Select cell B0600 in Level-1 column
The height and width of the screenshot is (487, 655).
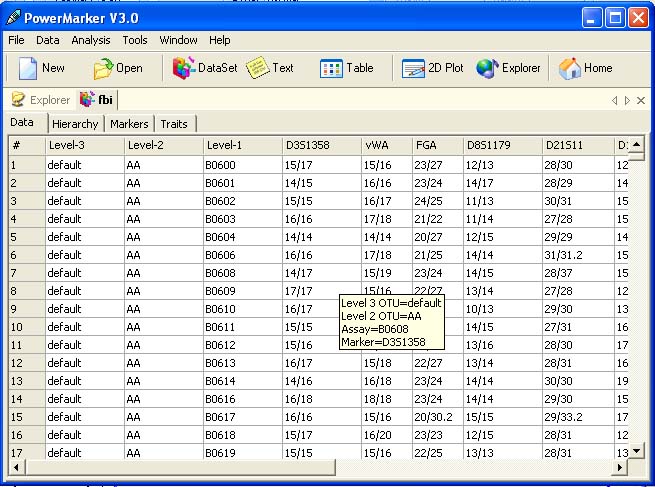[x=243, y=165]
